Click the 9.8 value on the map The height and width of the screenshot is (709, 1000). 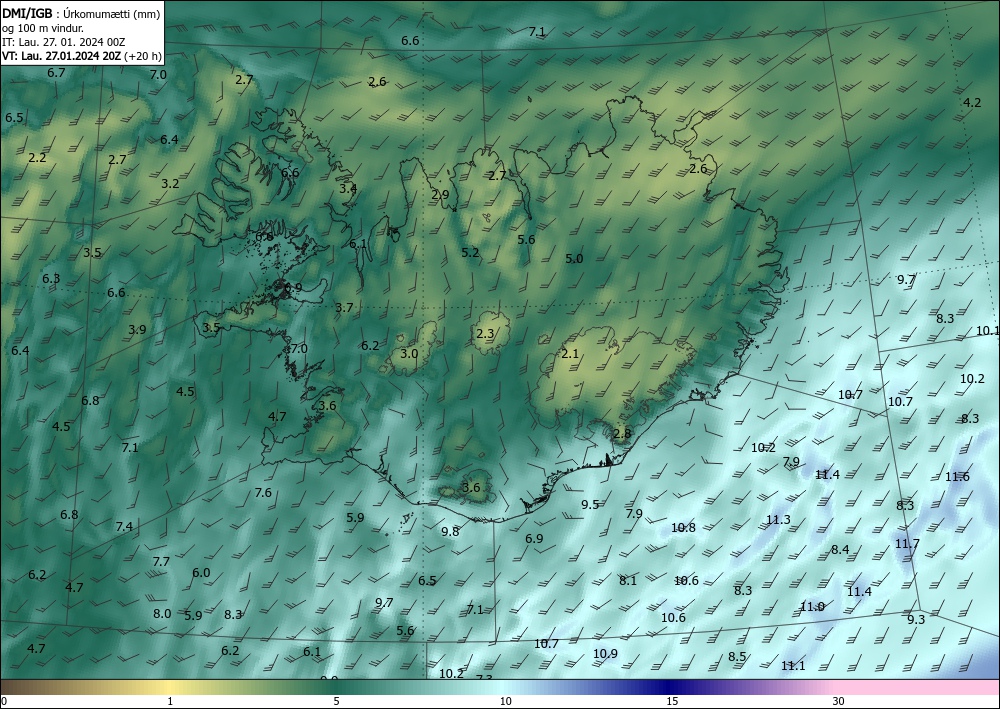pos(450,531)
